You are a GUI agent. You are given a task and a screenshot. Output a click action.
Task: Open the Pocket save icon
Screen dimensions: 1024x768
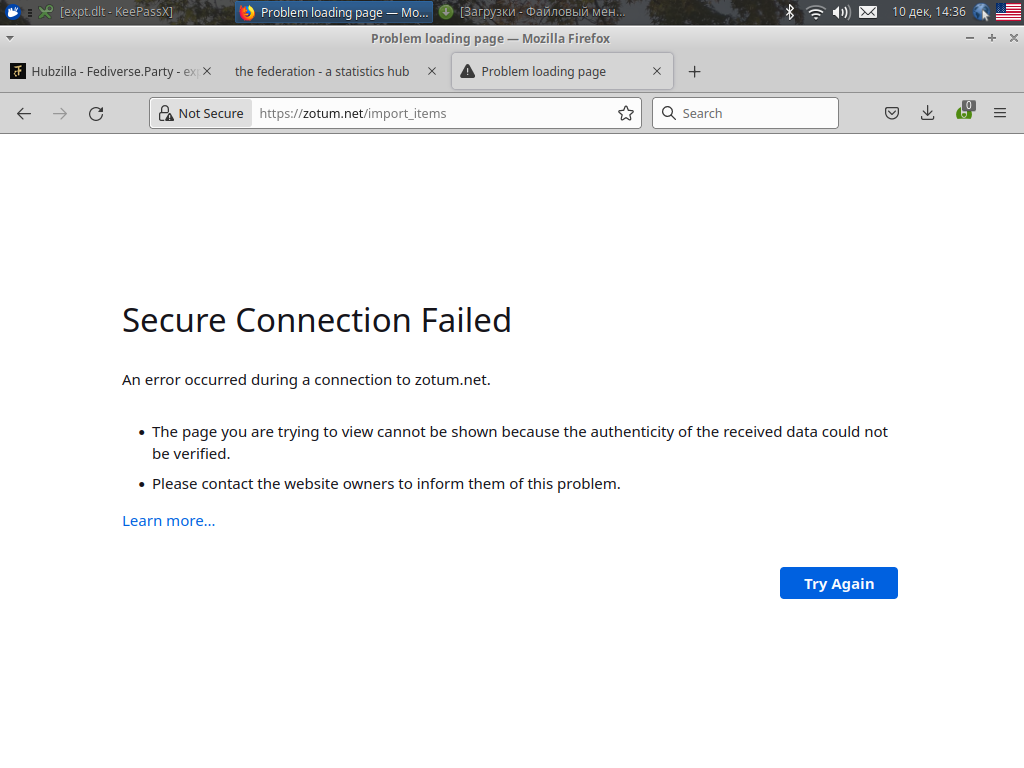pos(892,114)
